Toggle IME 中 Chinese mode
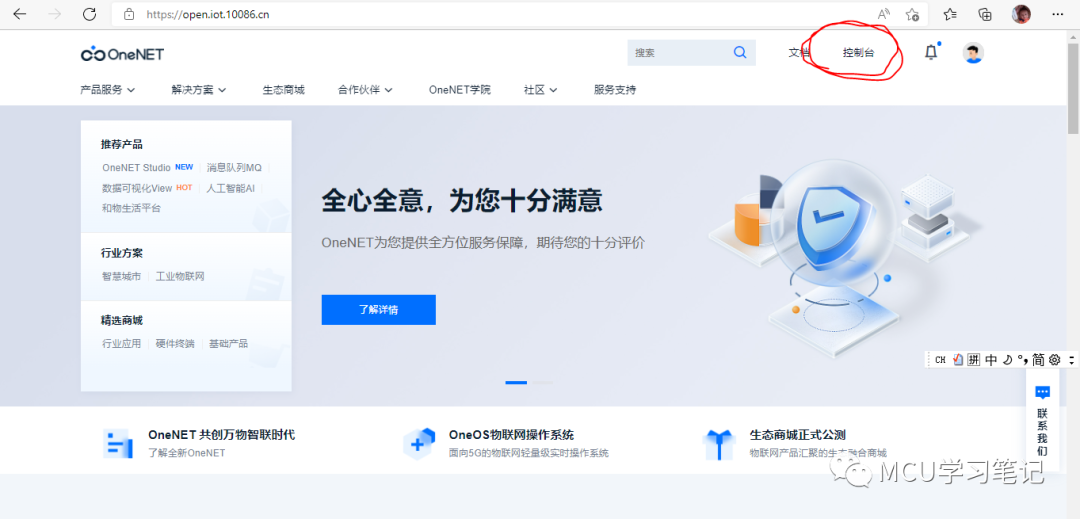Image resolution: width=1080 pixels, height=519 pixels. [x=991, y=359]
